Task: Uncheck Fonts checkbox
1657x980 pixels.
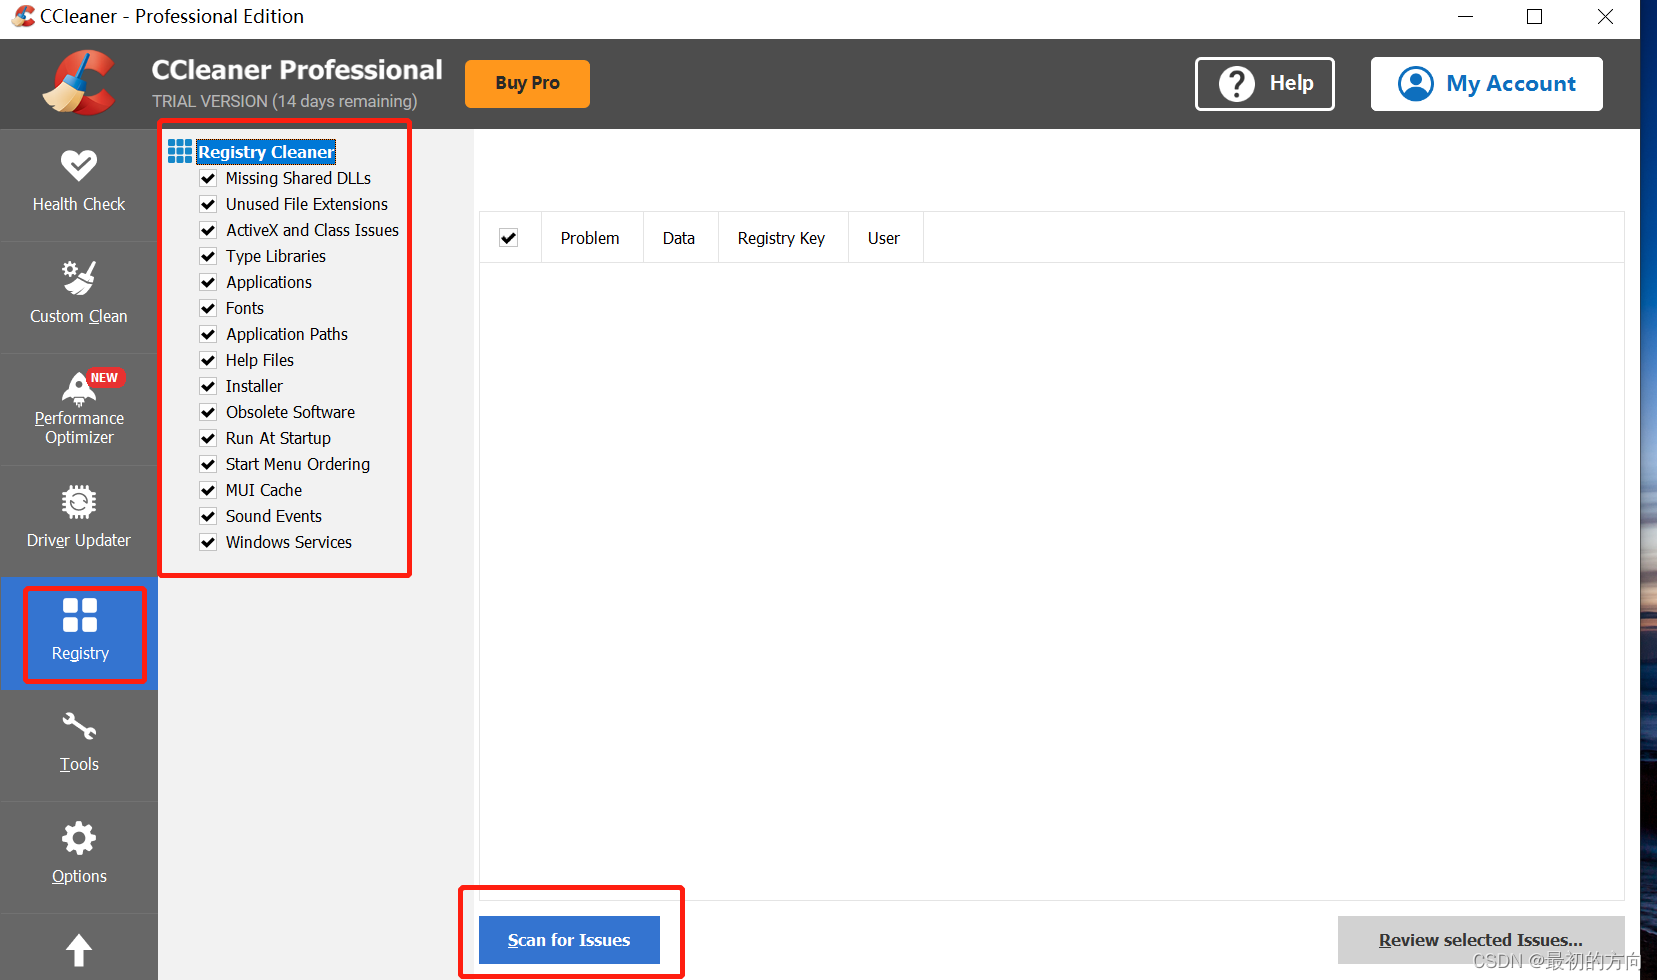Action: (208, 308)
